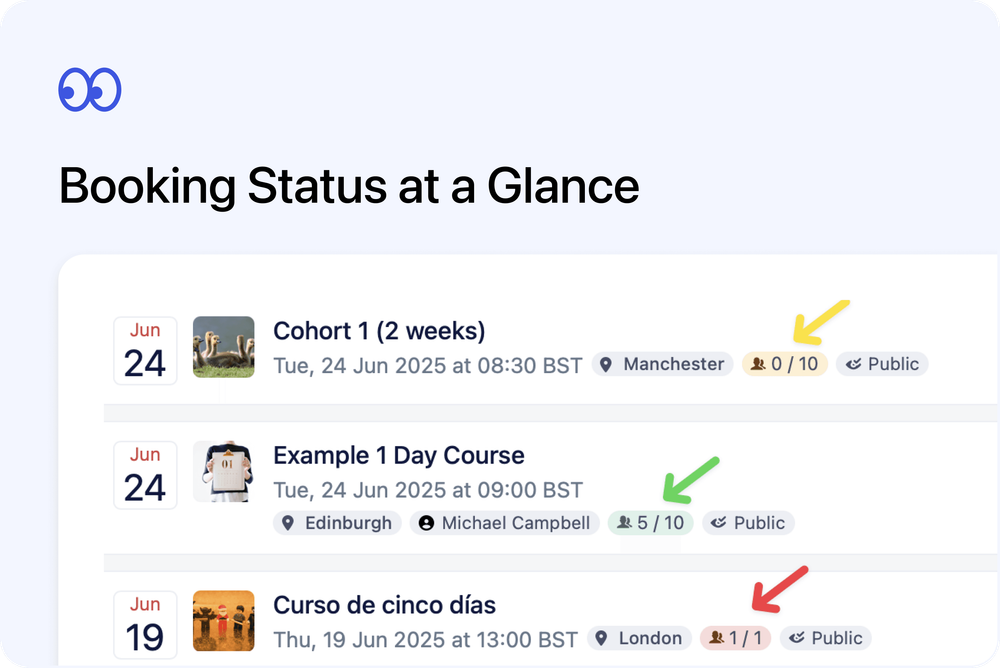Viewport: 1000px width, 668px height.
Task: Toggle Public visibility for Cohort 1
Action: point(883,364)
